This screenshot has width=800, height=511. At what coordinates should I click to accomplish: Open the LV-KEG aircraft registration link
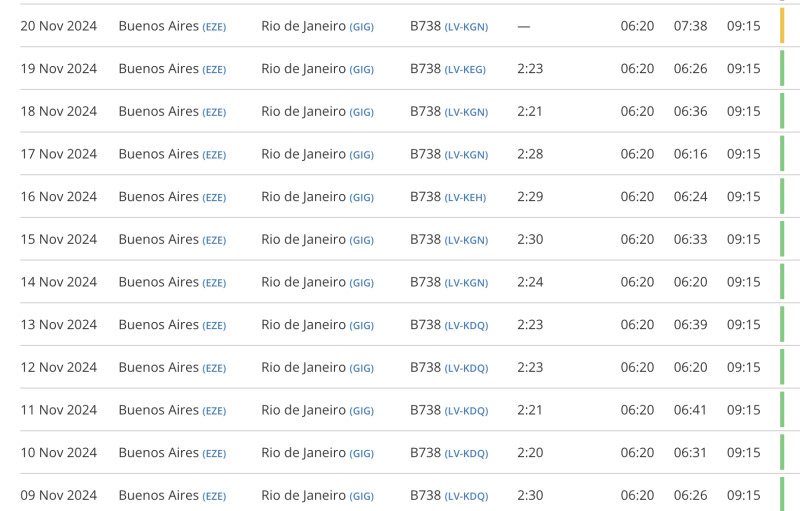coord(466,70)
